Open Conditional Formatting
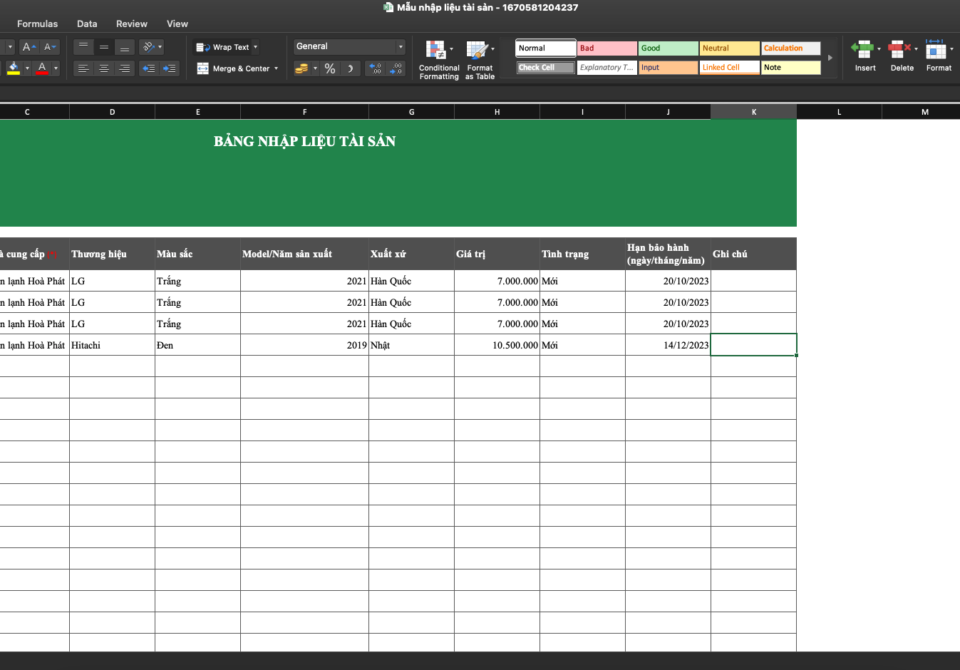The height and width of the screenshot is (670, 960). pyautogui.click(x=438, y=59)
